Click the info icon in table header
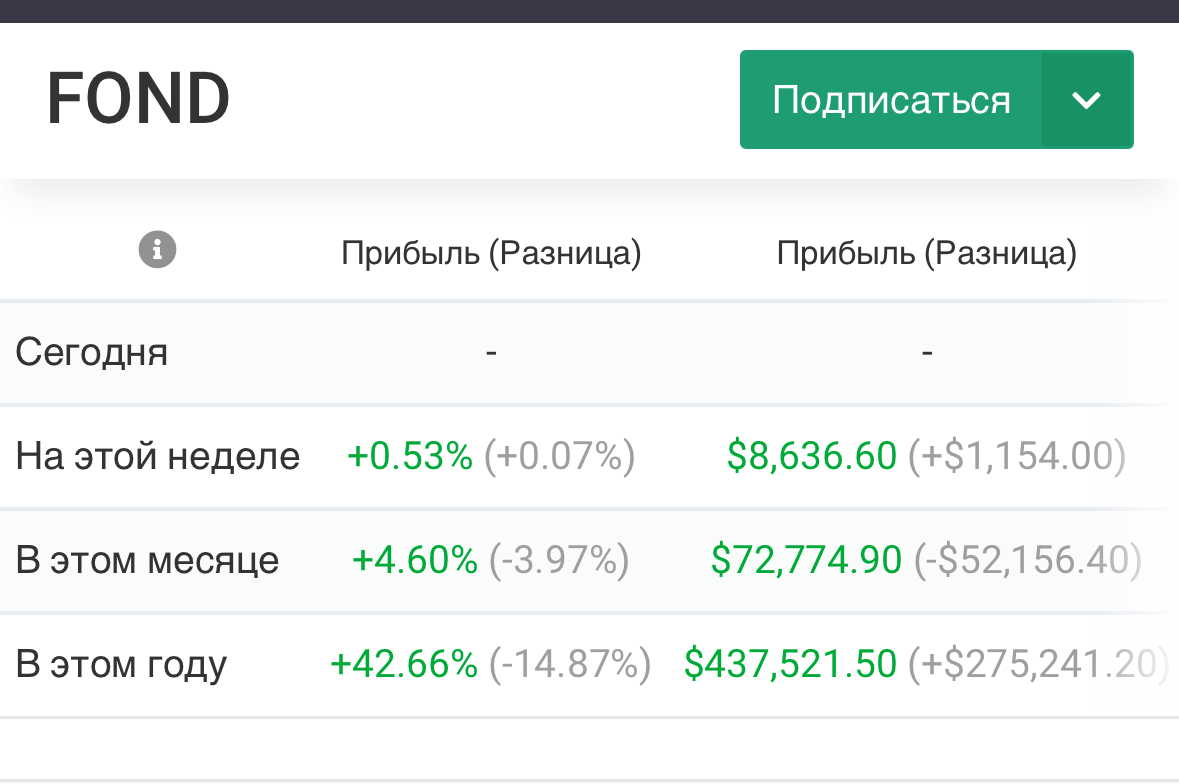The width and height of the screenshot is (1179, 784). point(157,249)
